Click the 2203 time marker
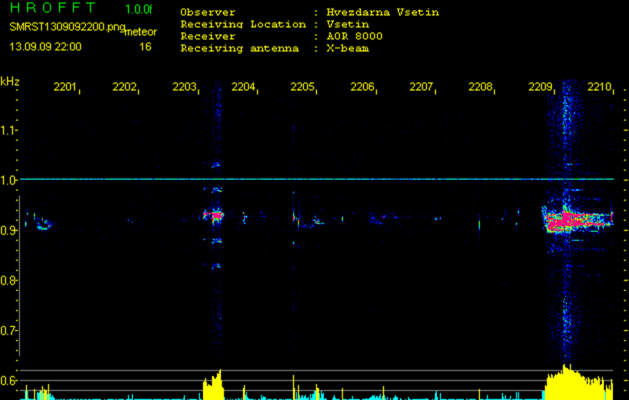Viewport: 629px width, 400px height. [184, 88]
